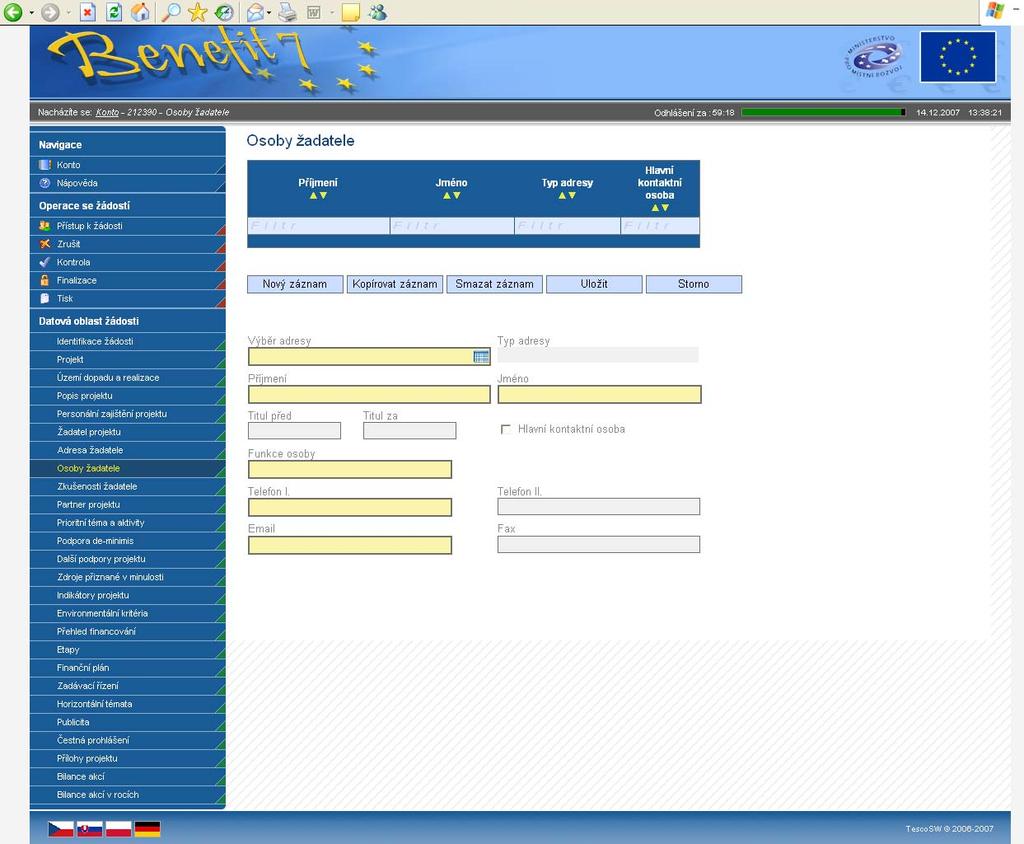Screen dimensions: 1024x844
Task: Sort Hlavní kontaktní osoba column ascending
Action: (x=655, y=208)
